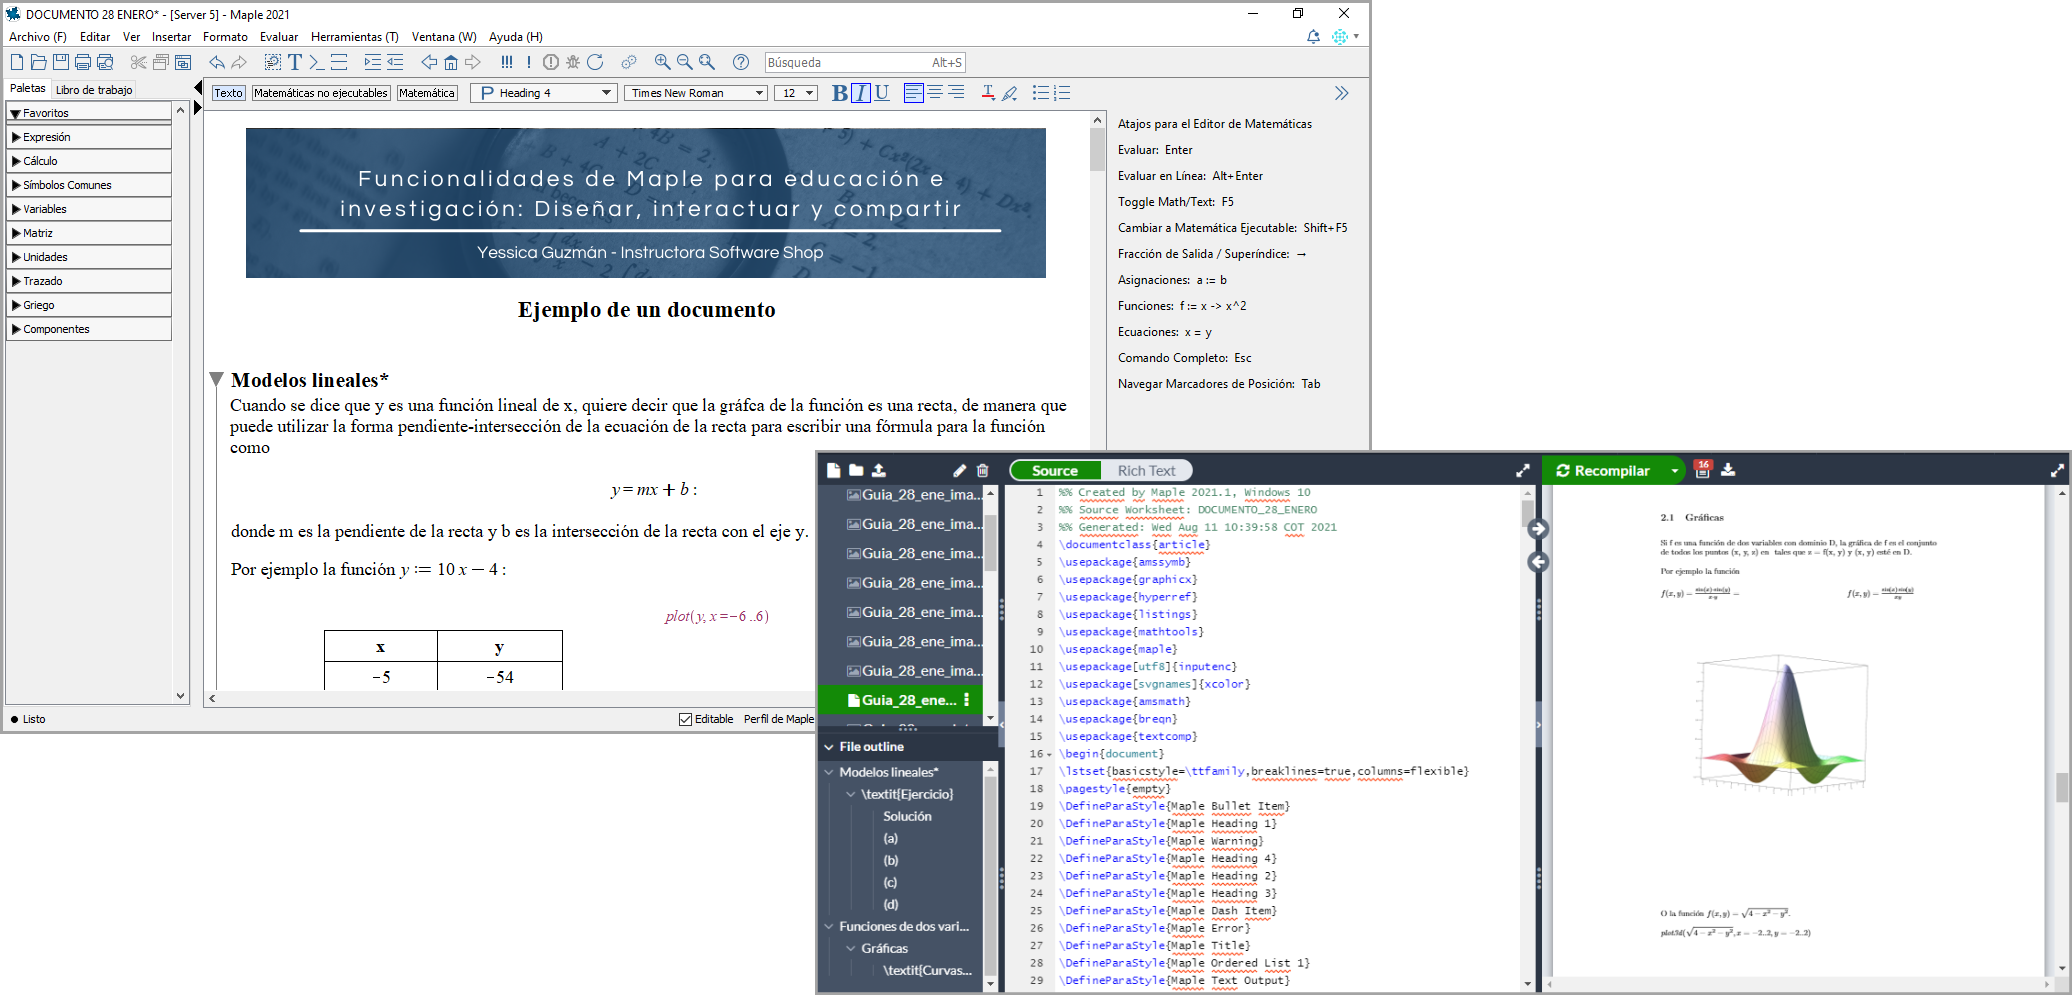This screenshot has height=995, width=2072.
Task: Switch to Libro de trabajo tab
Action: point(94,90)
